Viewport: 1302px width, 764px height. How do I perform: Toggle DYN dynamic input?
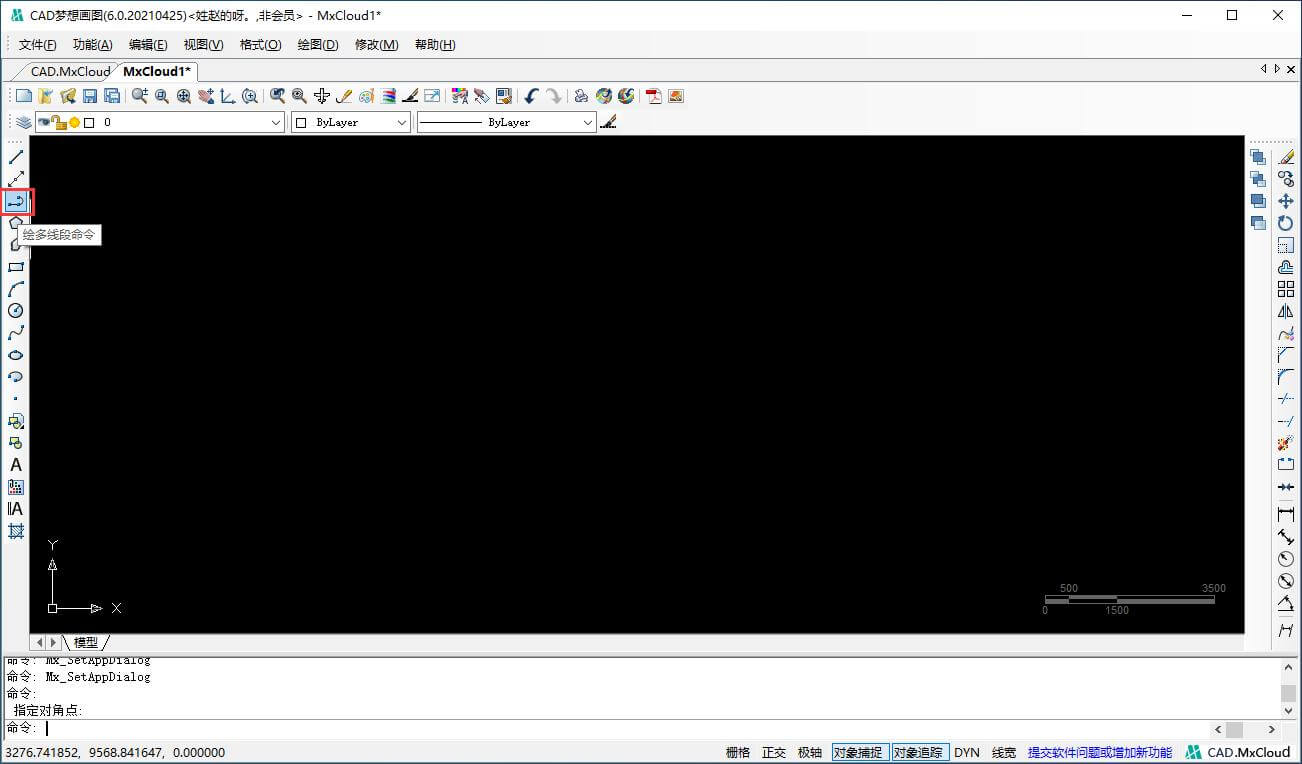click(967, 752)
